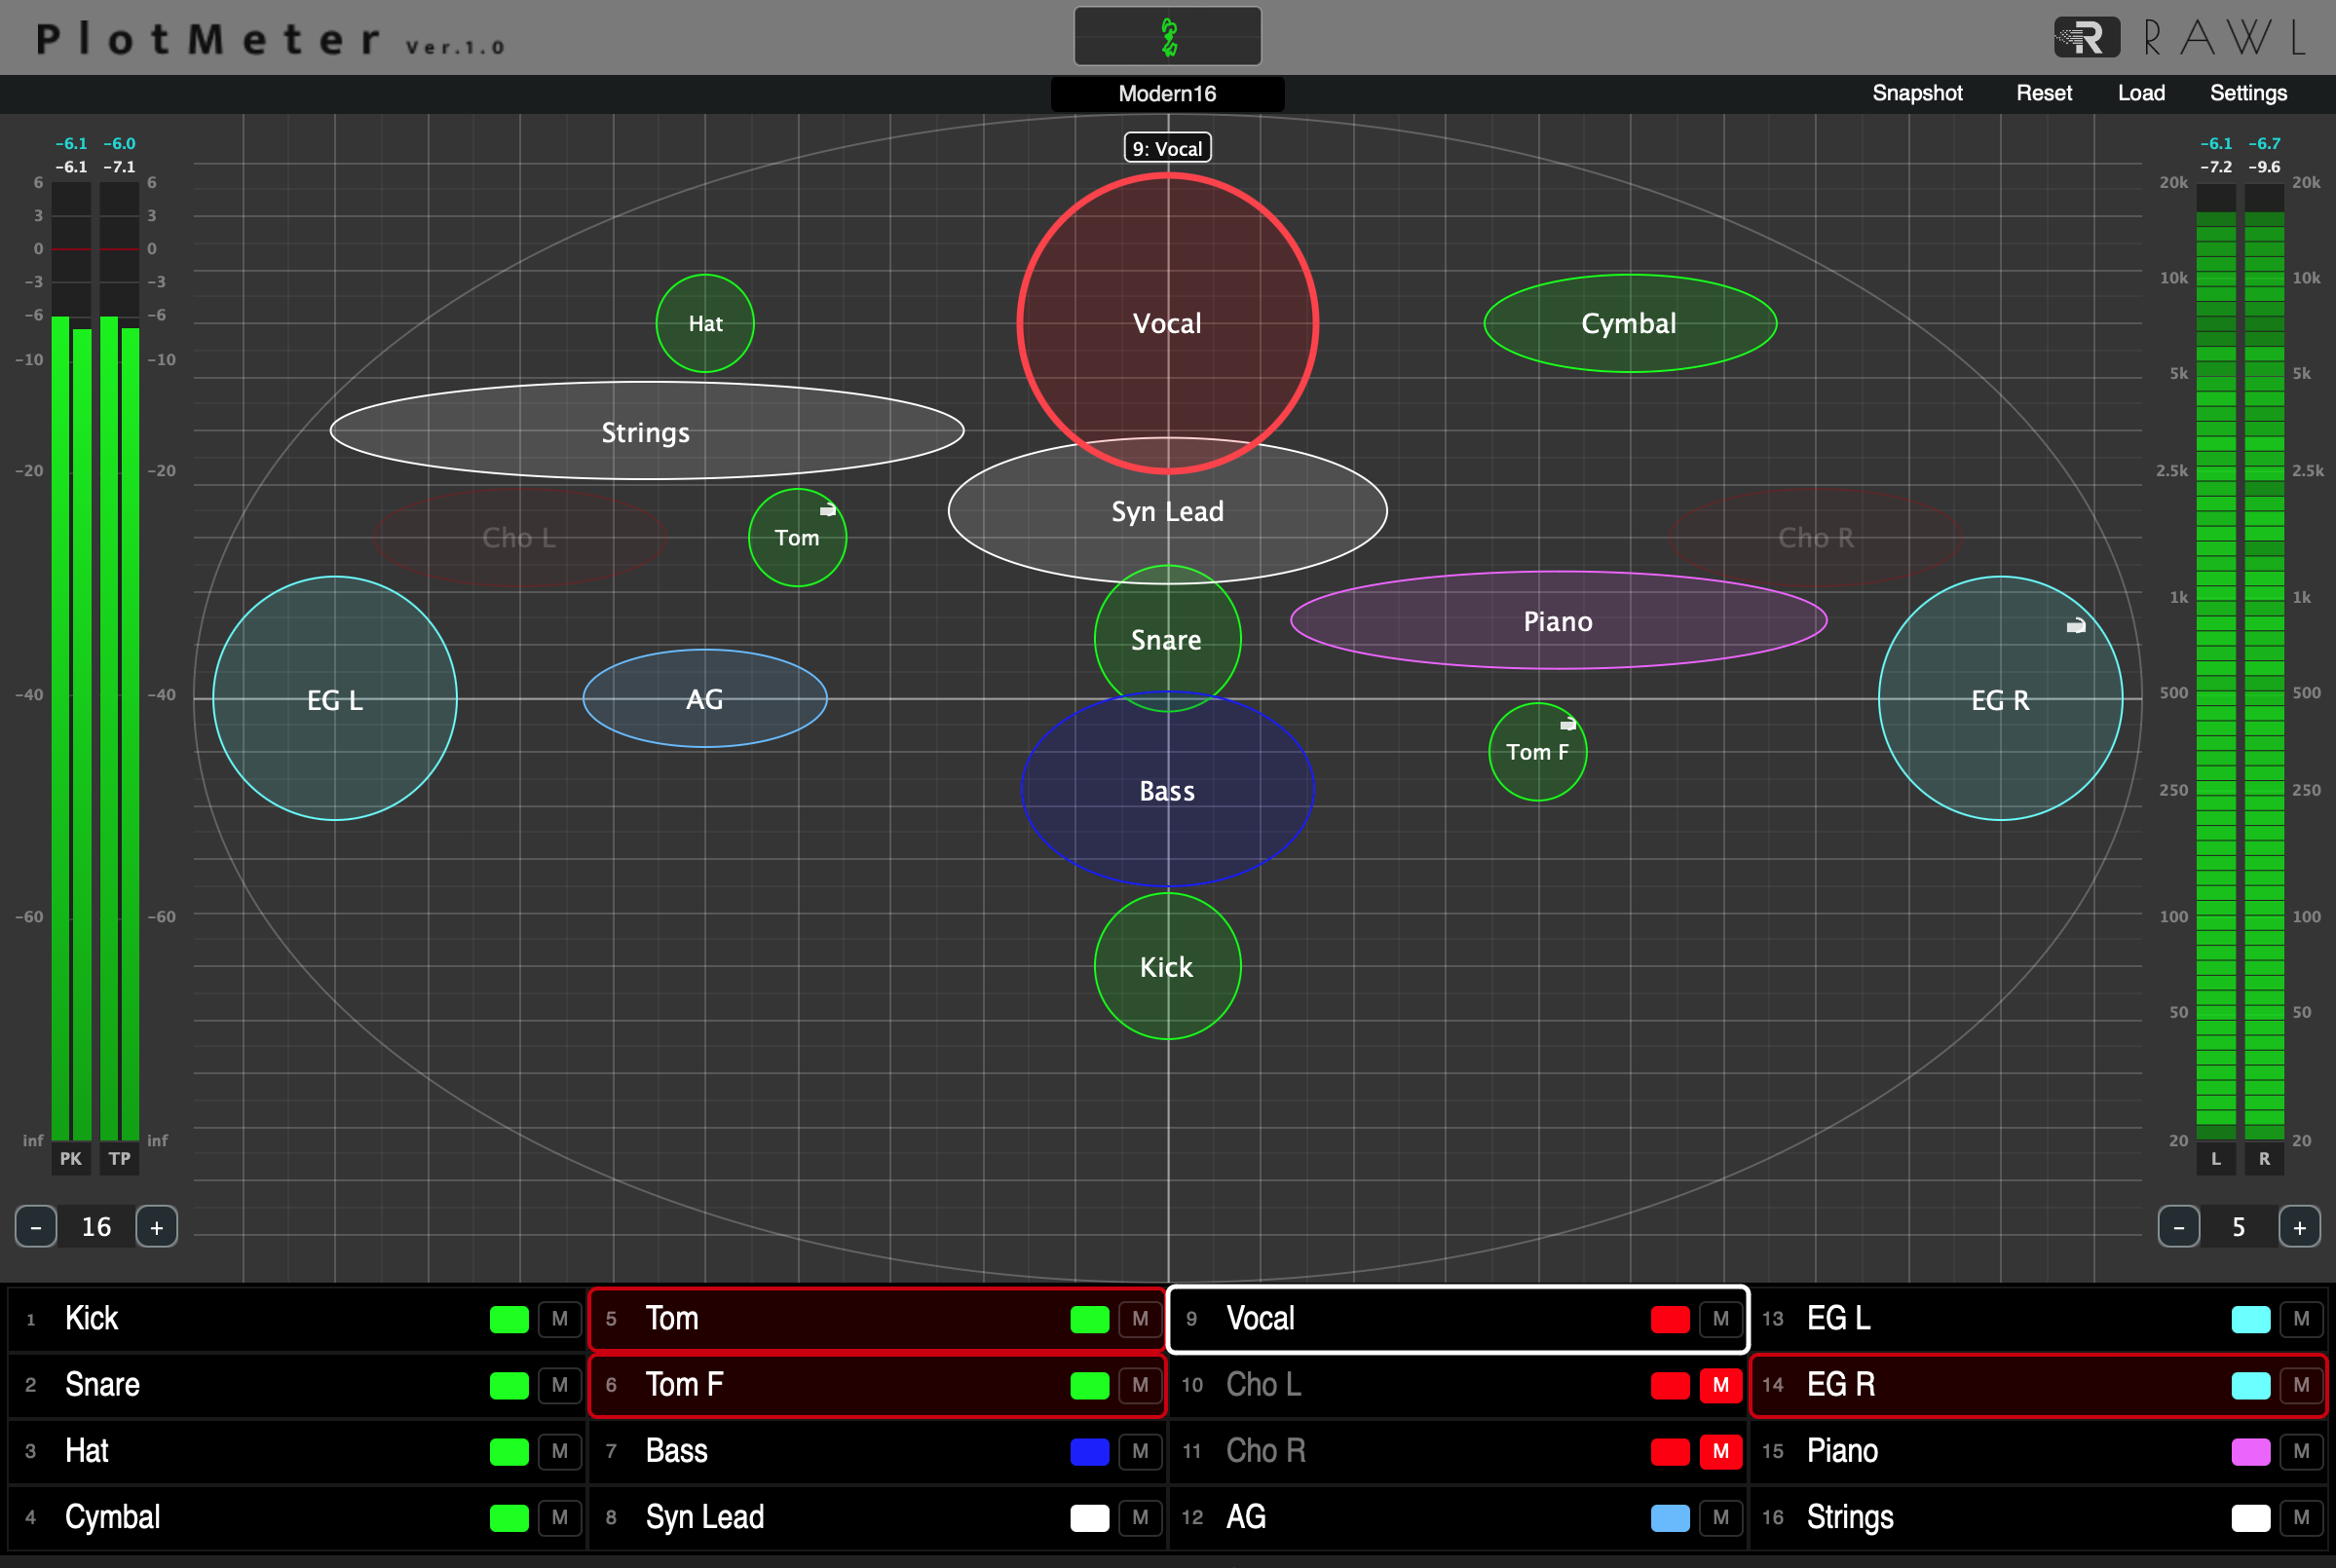The image size is (2336, 1568).
Task: Click the green waveform icon at top
Action: (x=1168, y=37)
